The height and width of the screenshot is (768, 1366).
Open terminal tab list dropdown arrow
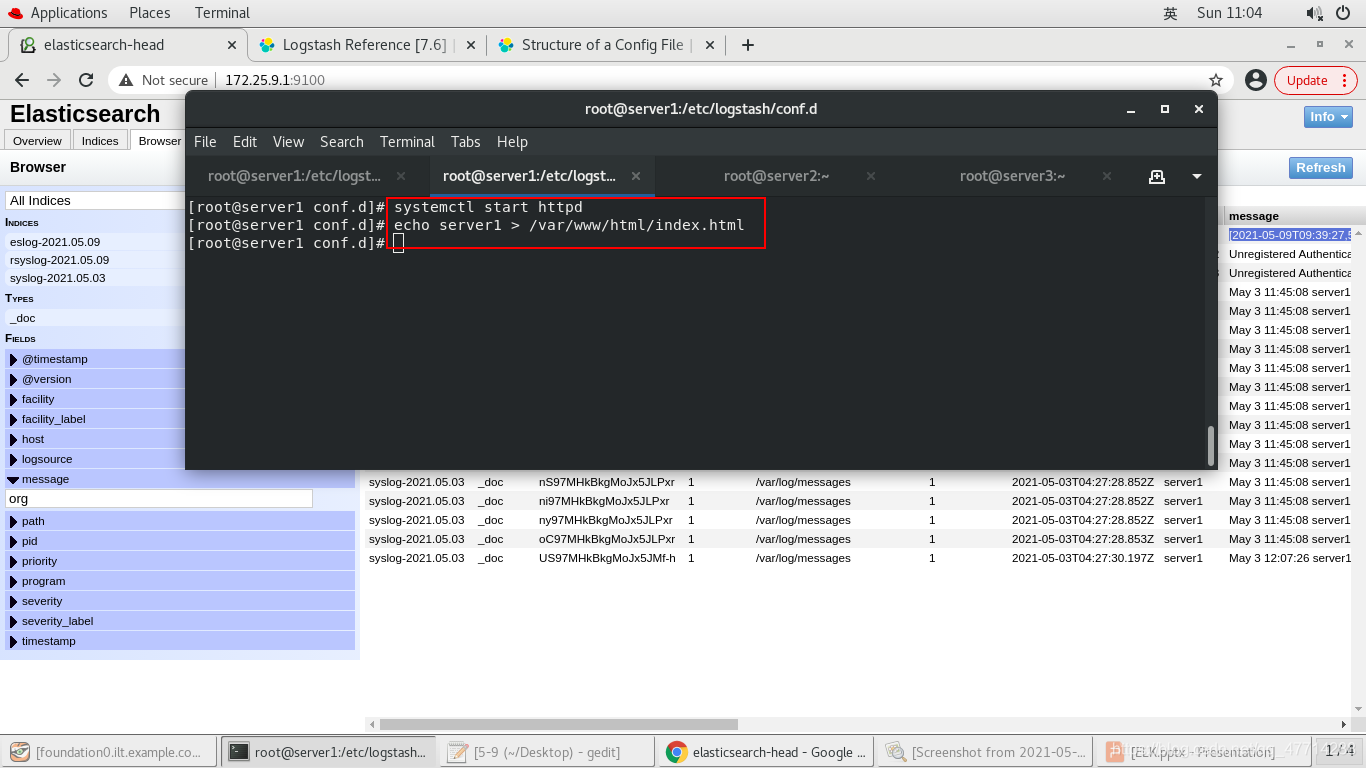1197,176
